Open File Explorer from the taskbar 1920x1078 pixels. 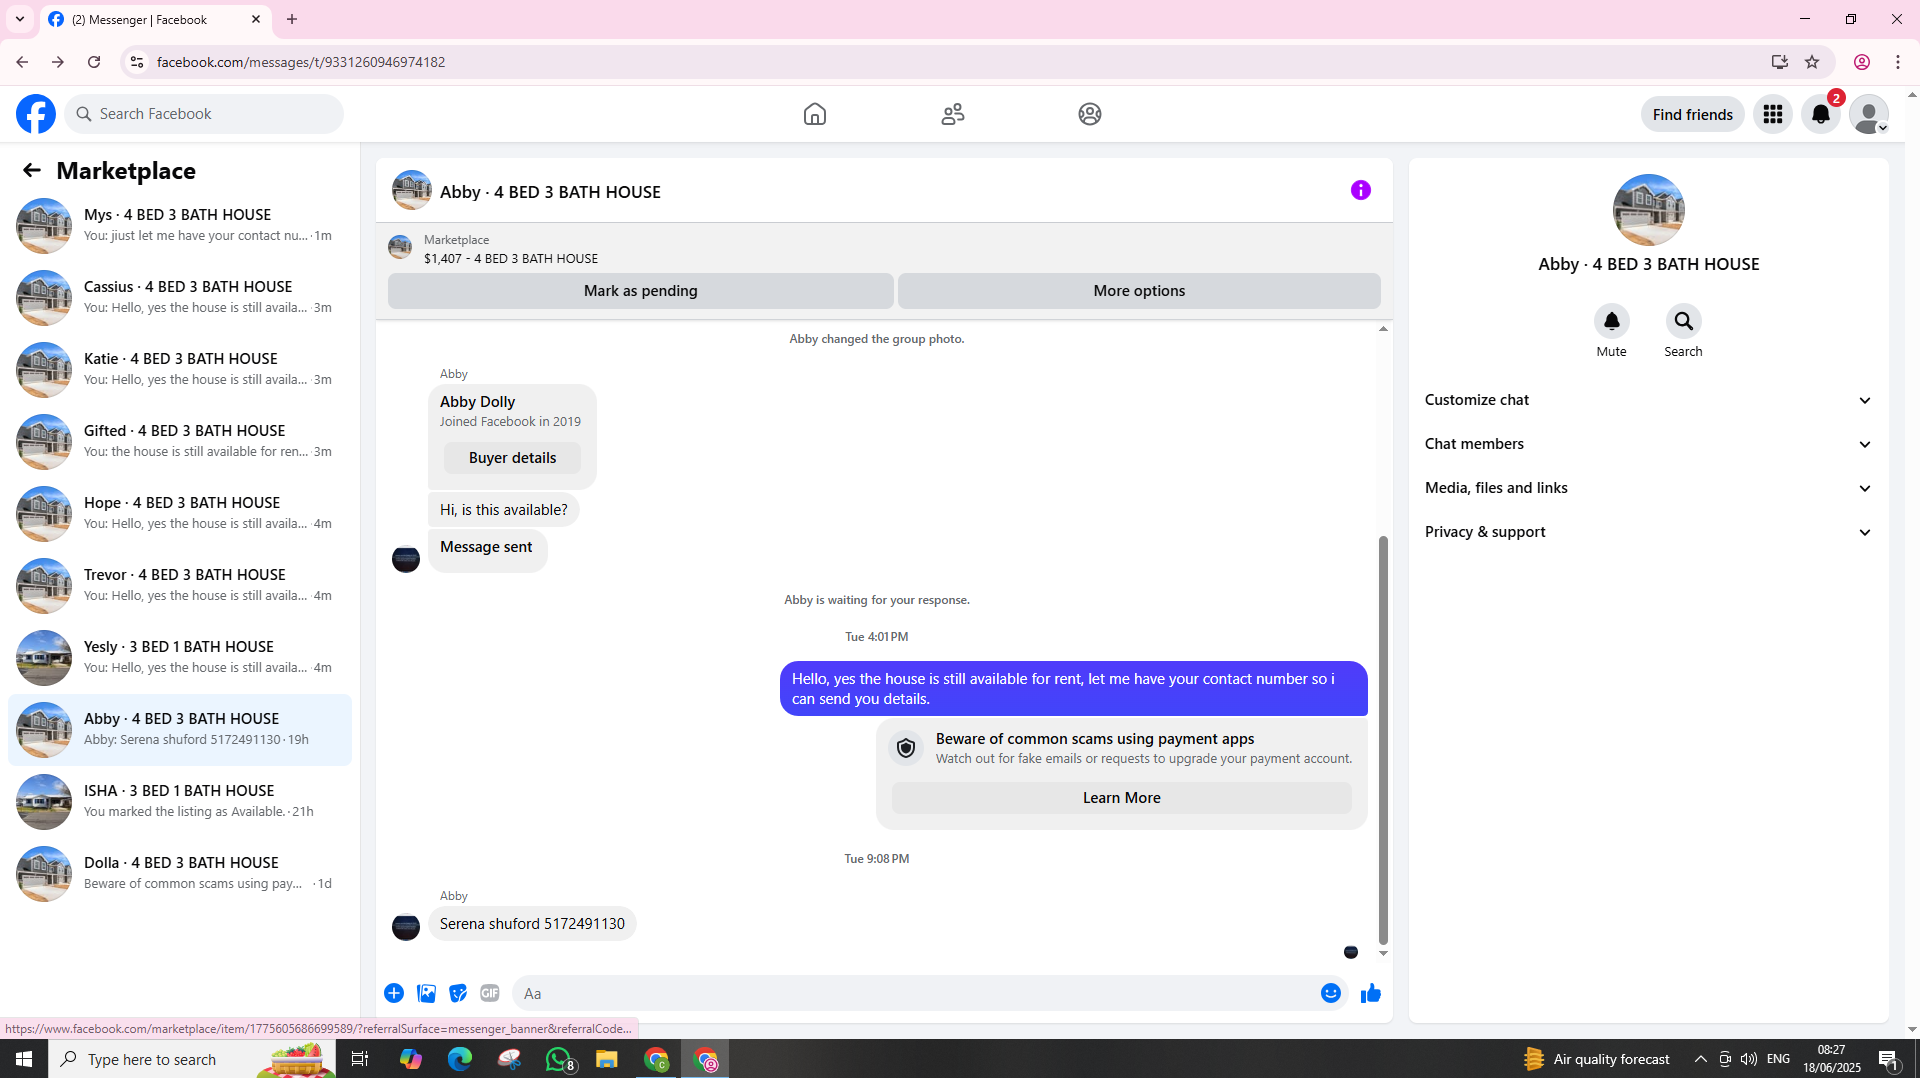[x=607, y=1059]
